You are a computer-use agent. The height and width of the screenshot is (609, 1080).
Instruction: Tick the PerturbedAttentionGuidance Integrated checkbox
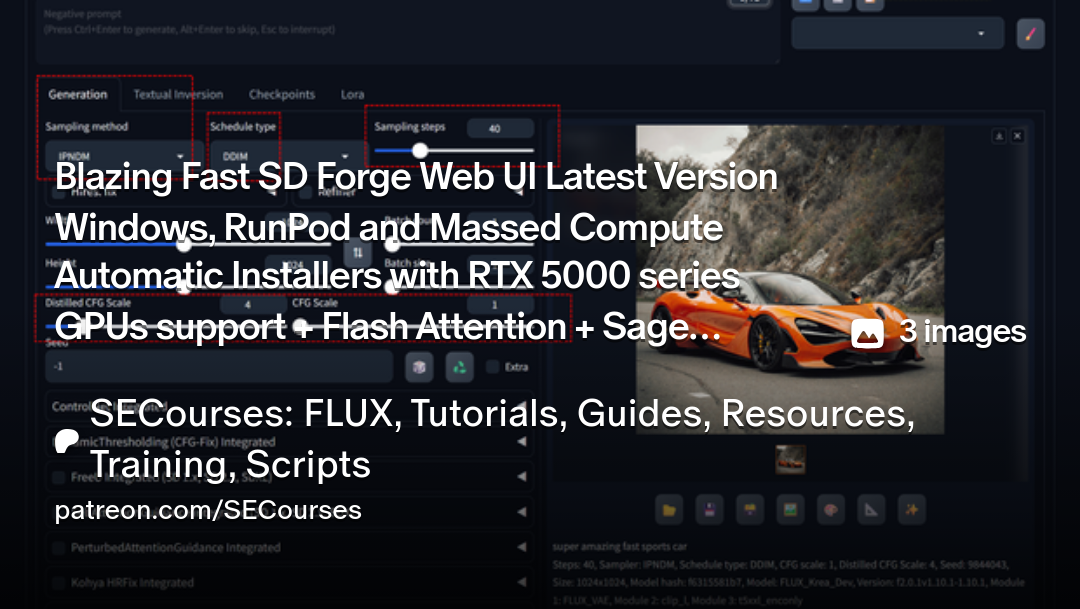coord(59,548)
